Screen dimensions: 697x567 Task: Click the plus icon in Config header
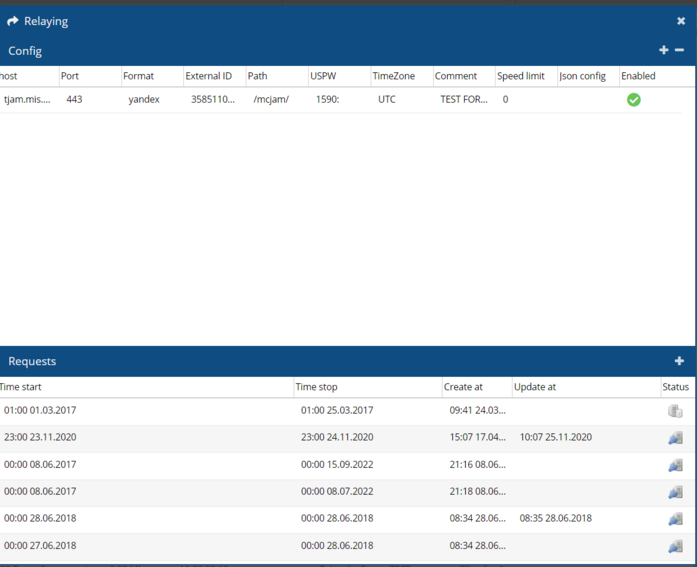(663, 50)
